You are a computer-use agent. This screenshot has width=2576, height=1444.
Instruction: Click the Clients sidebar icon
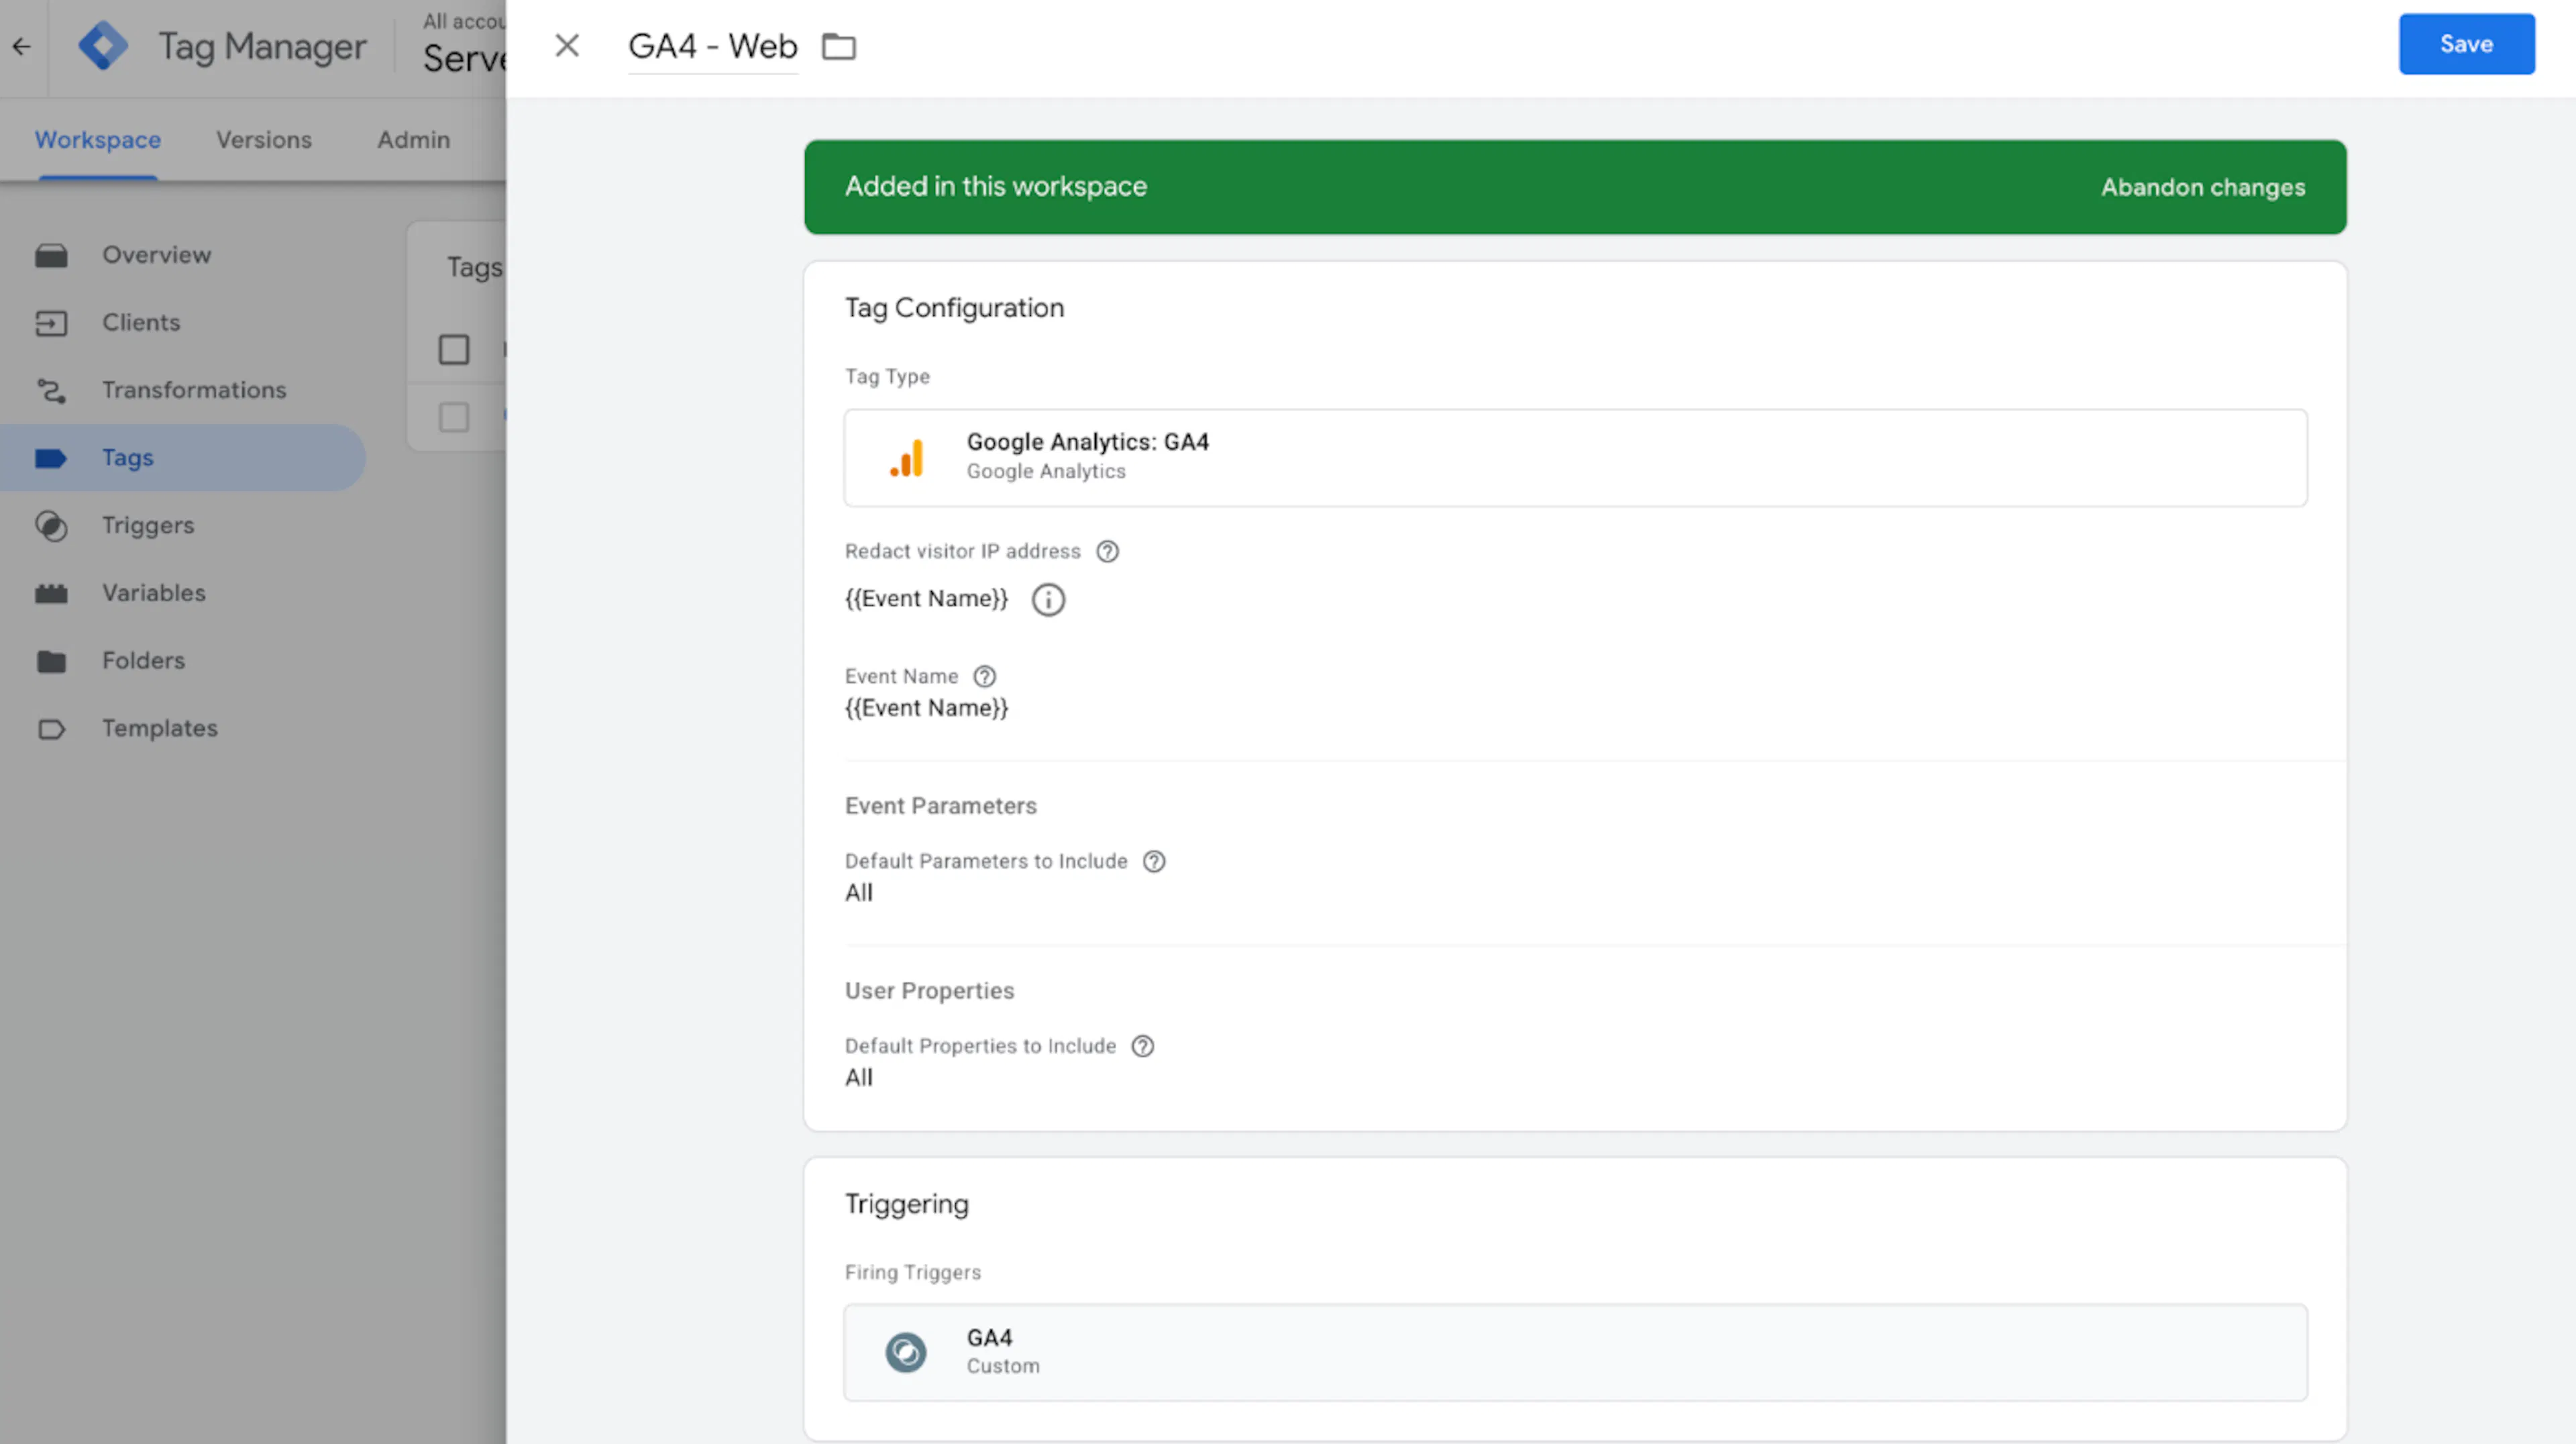[x=51, y=324]
